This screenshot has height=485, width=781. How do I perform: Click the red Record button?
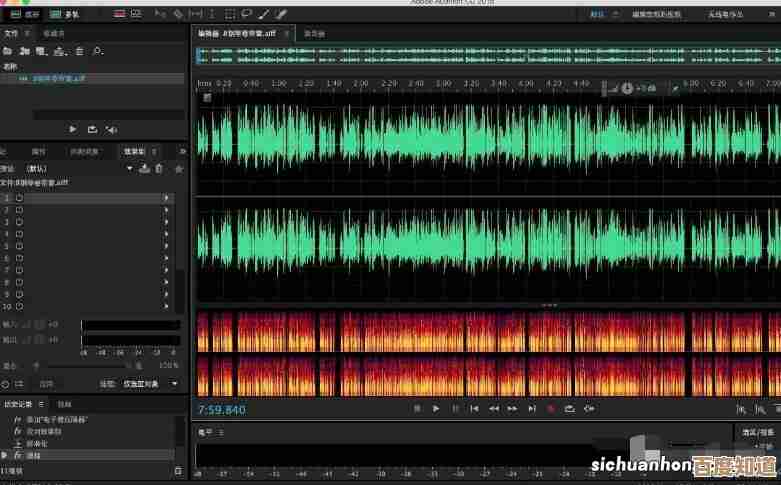550,408
